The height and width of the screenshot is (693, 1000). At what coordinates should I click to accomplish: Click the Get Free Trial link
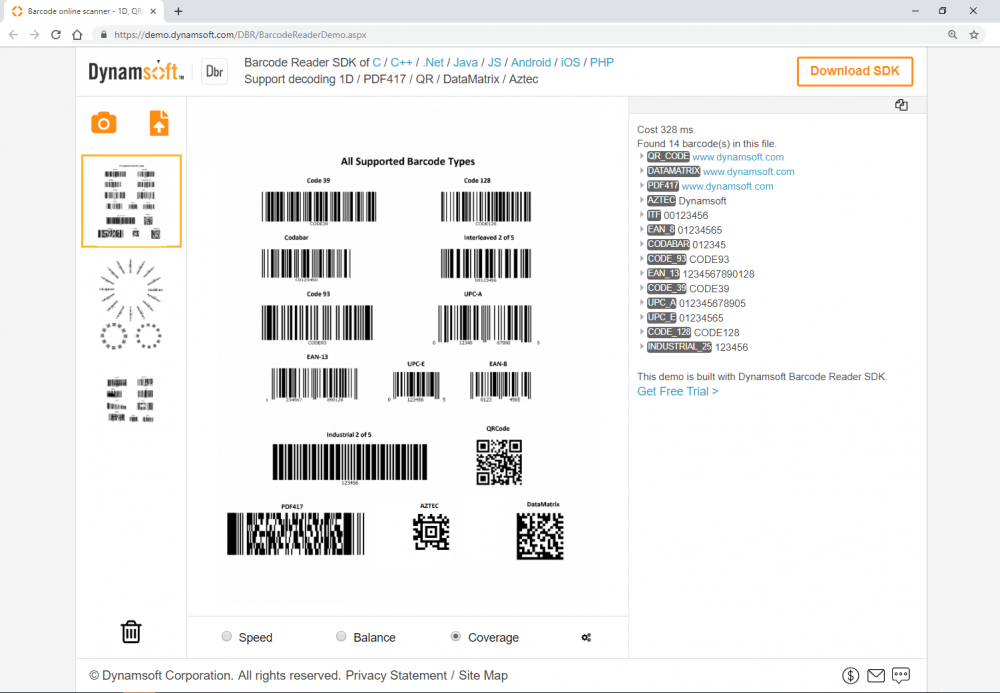click(677, 391)
